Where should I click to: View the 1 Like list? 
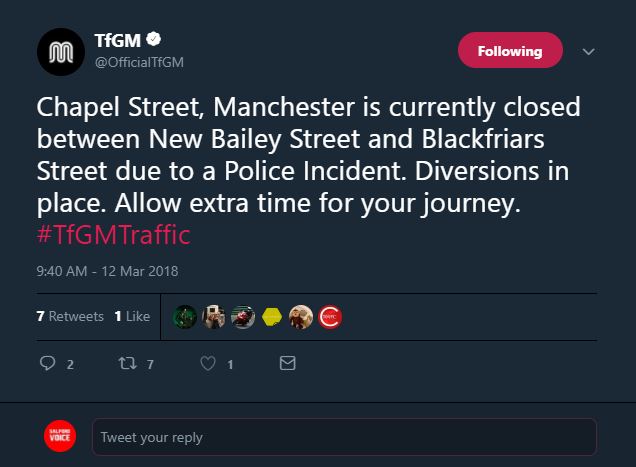132,316
